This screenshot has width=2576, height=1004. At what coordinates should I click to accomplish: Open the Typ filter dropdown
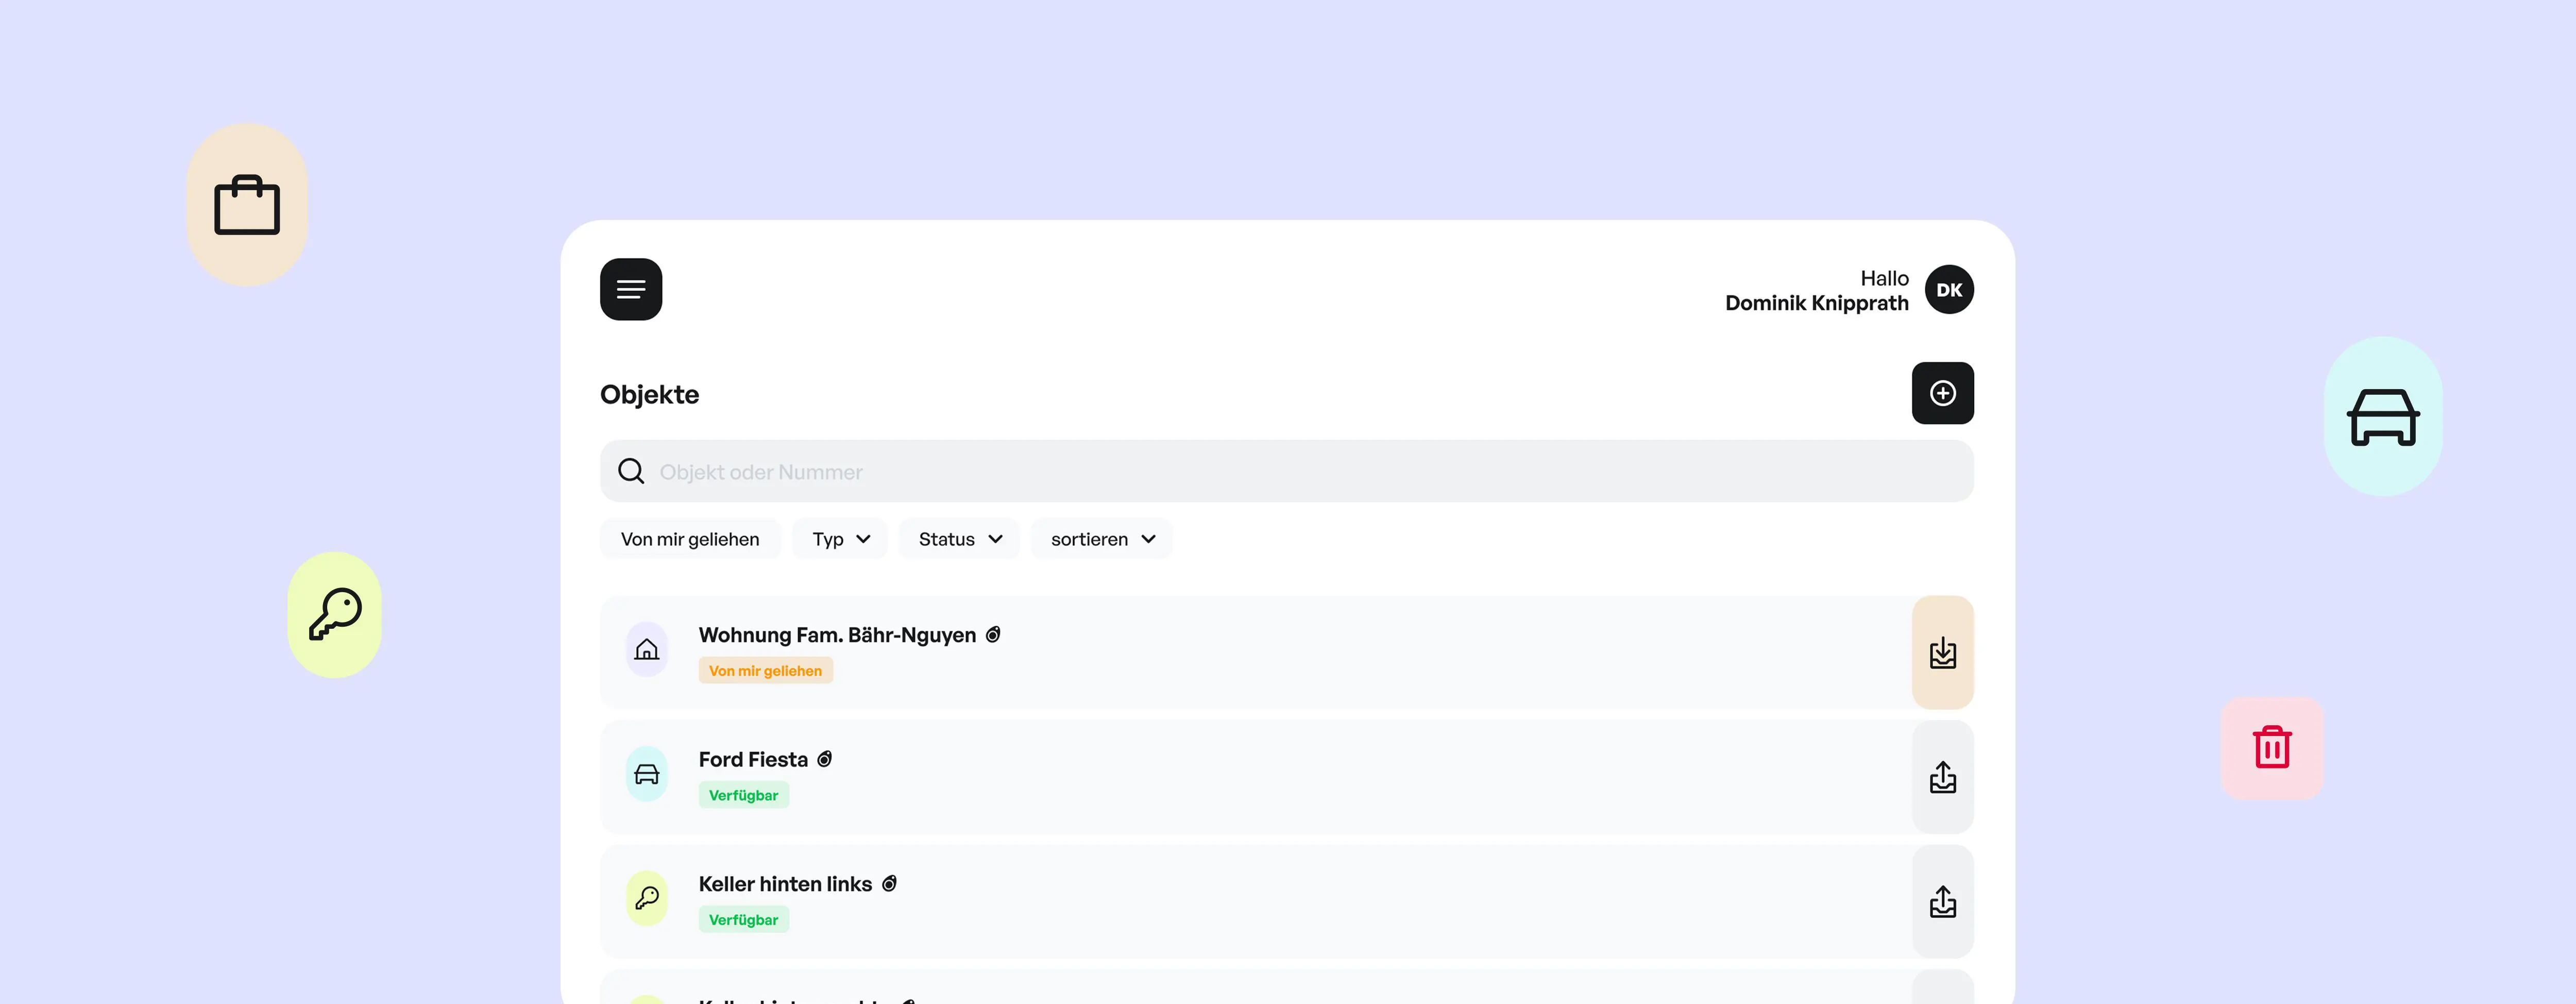840,539
